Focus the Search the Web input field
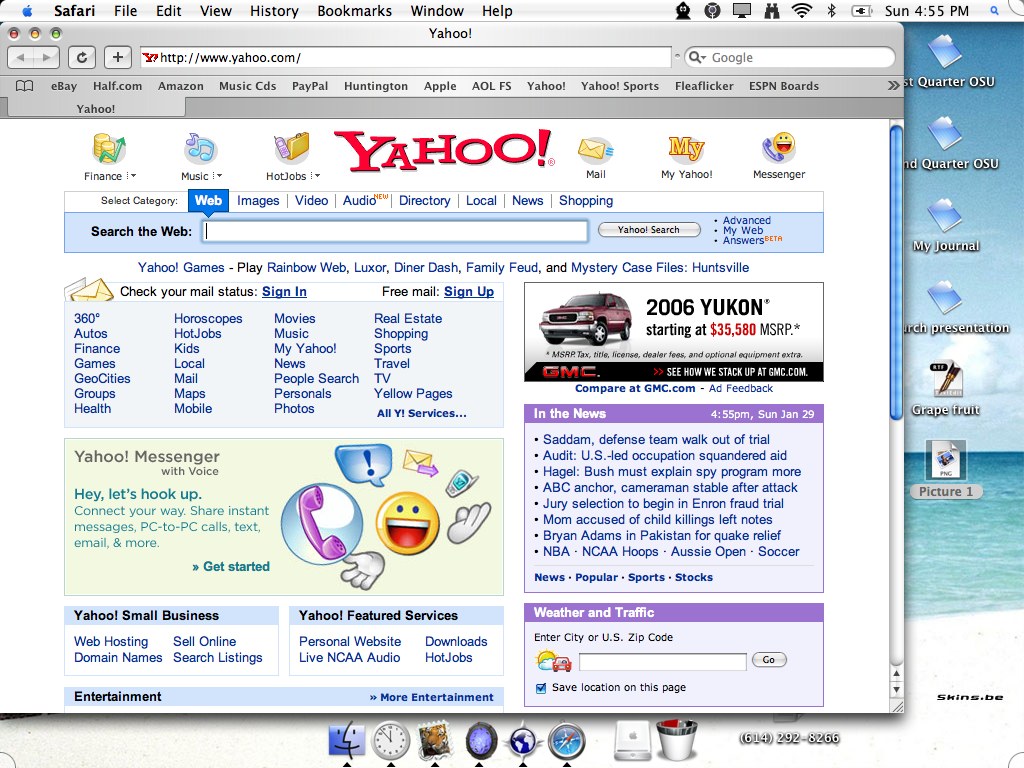The image size is (1024, 768). coord(395,231)
